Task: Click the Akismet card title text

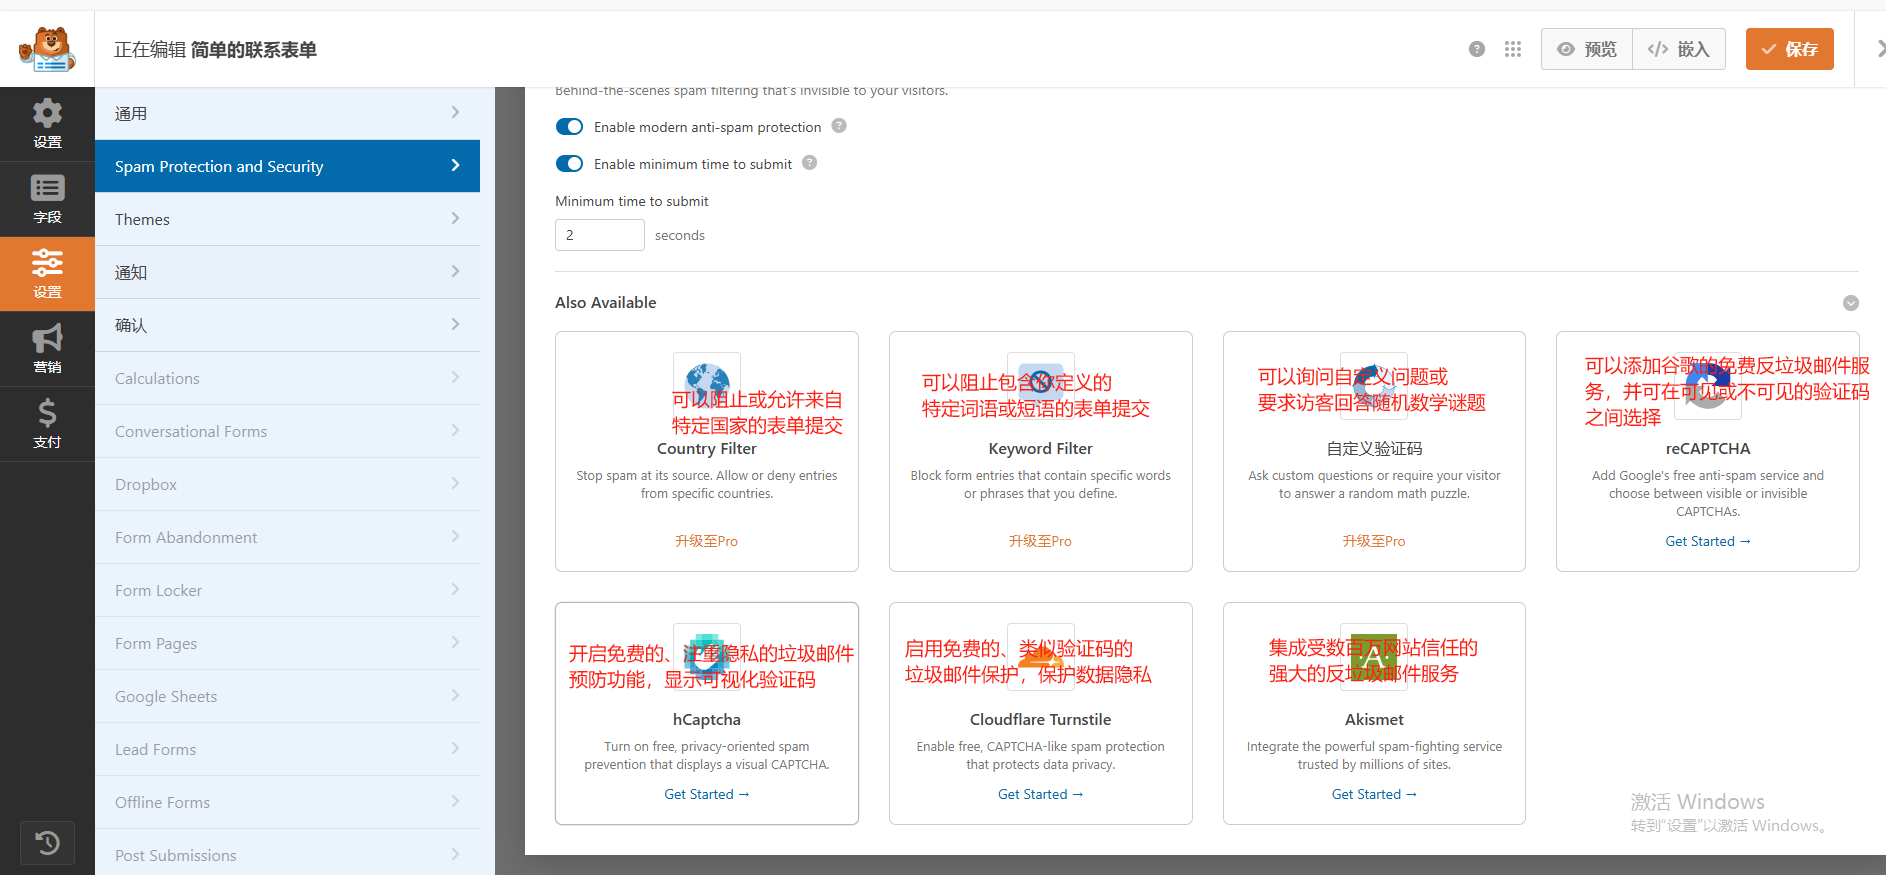Action: [x=1374, y=719]
